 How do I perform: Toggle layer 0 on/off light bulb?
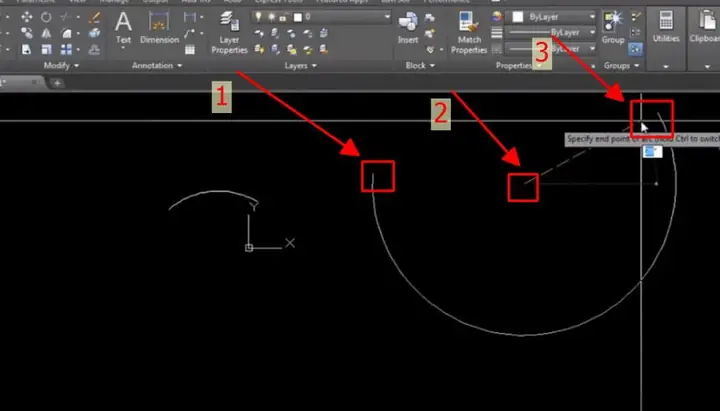259,17
